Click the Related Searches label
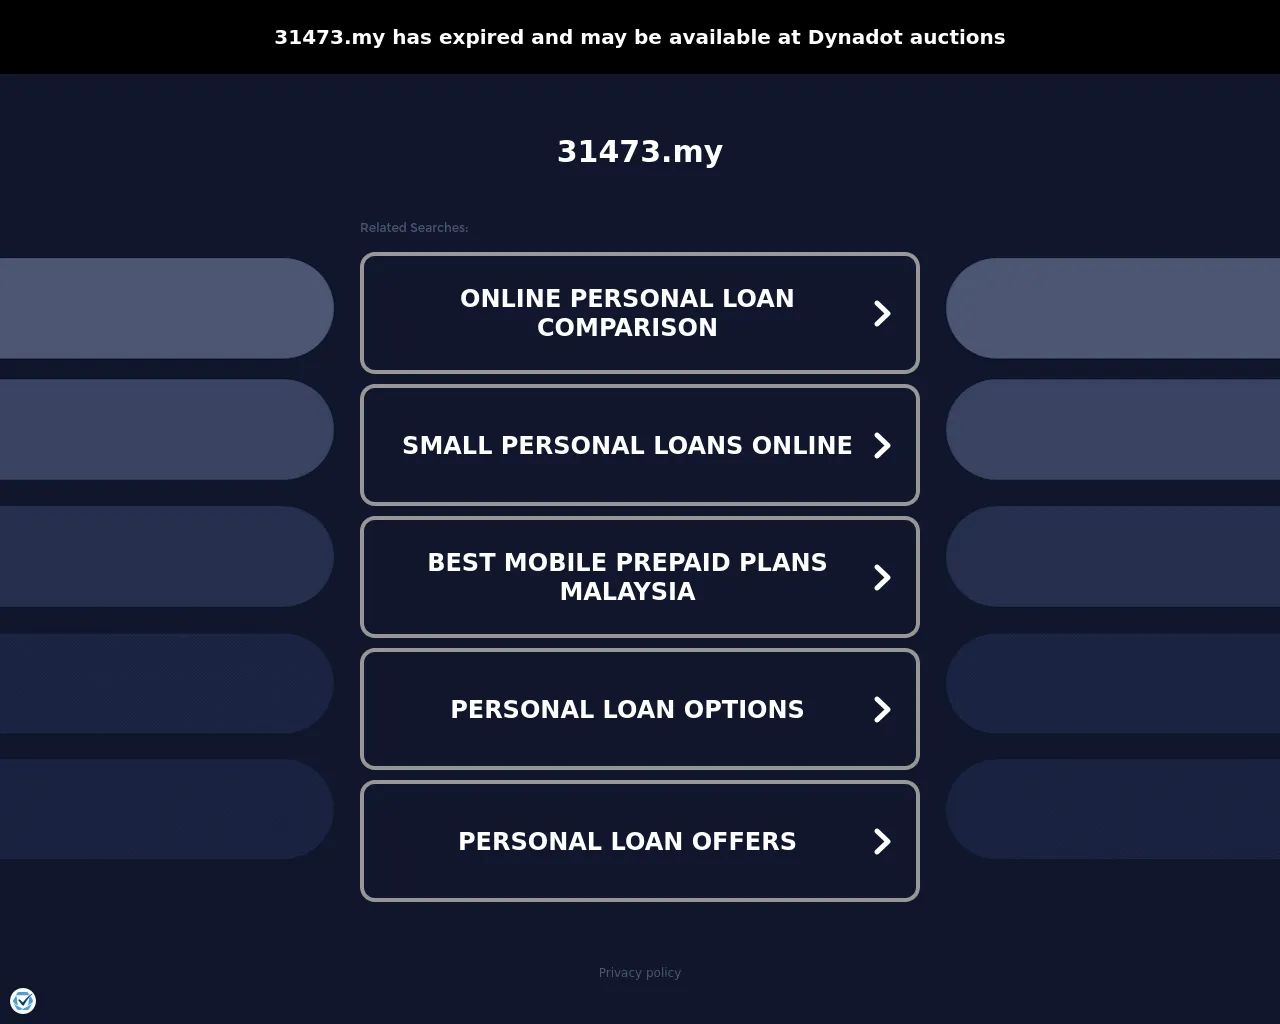 [x=414, y=228]
